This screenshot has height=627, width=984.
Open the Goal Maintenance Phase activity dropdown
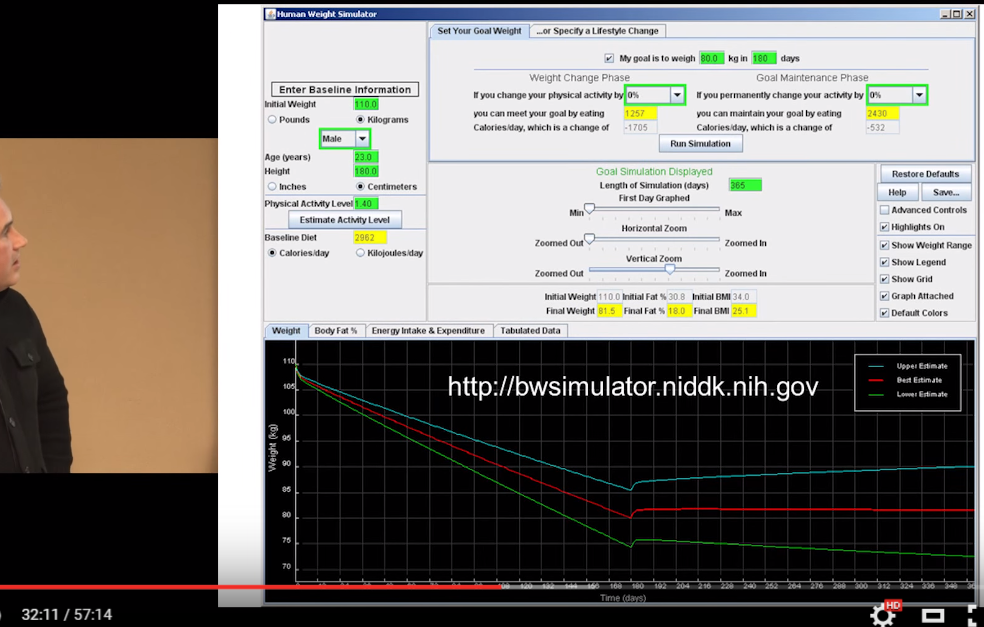pos(918,95)
